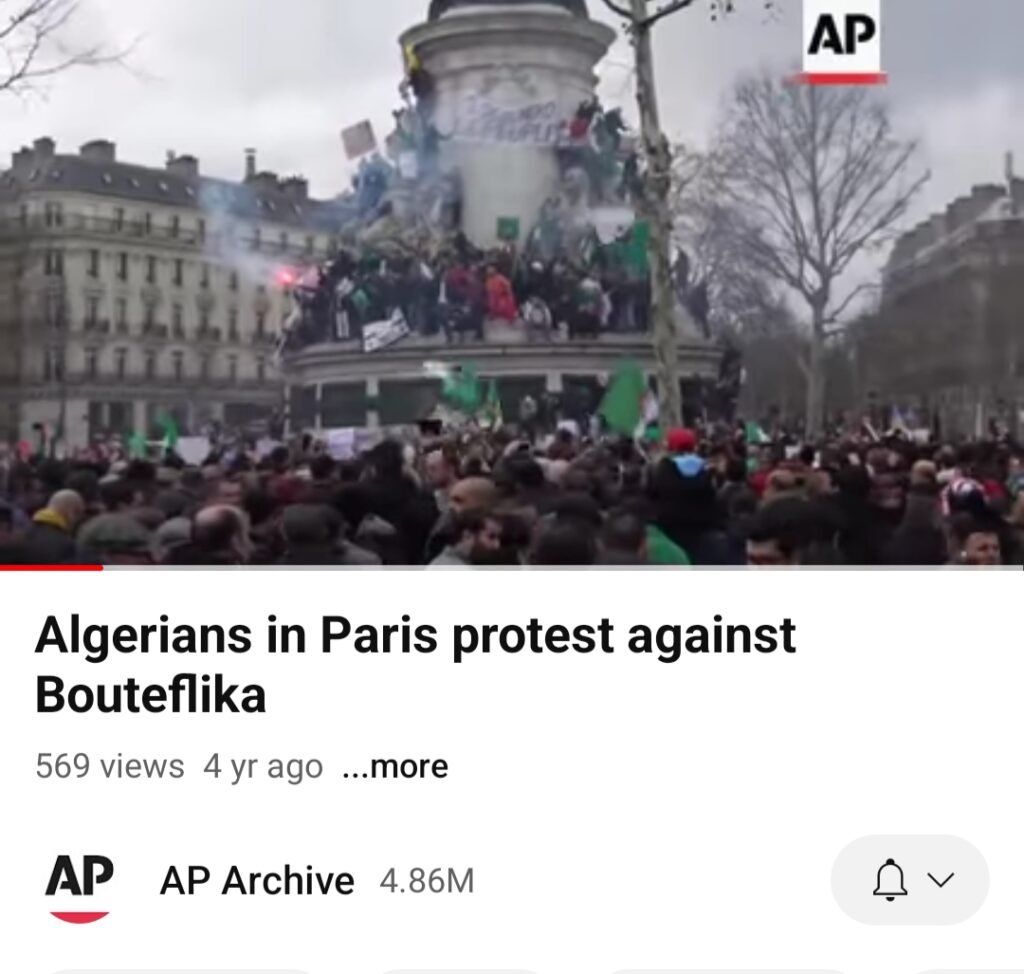Expand the notification options chevron

click(x=940, y=880)
